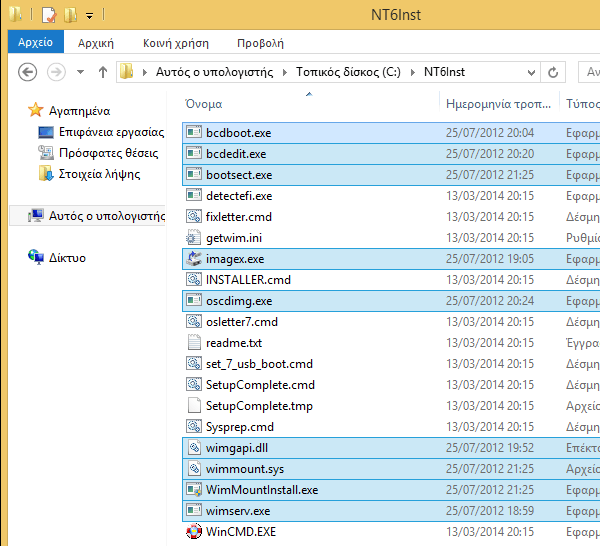Click the set_7_usb_boot.cmd file icon

click(x=194, y=363)
